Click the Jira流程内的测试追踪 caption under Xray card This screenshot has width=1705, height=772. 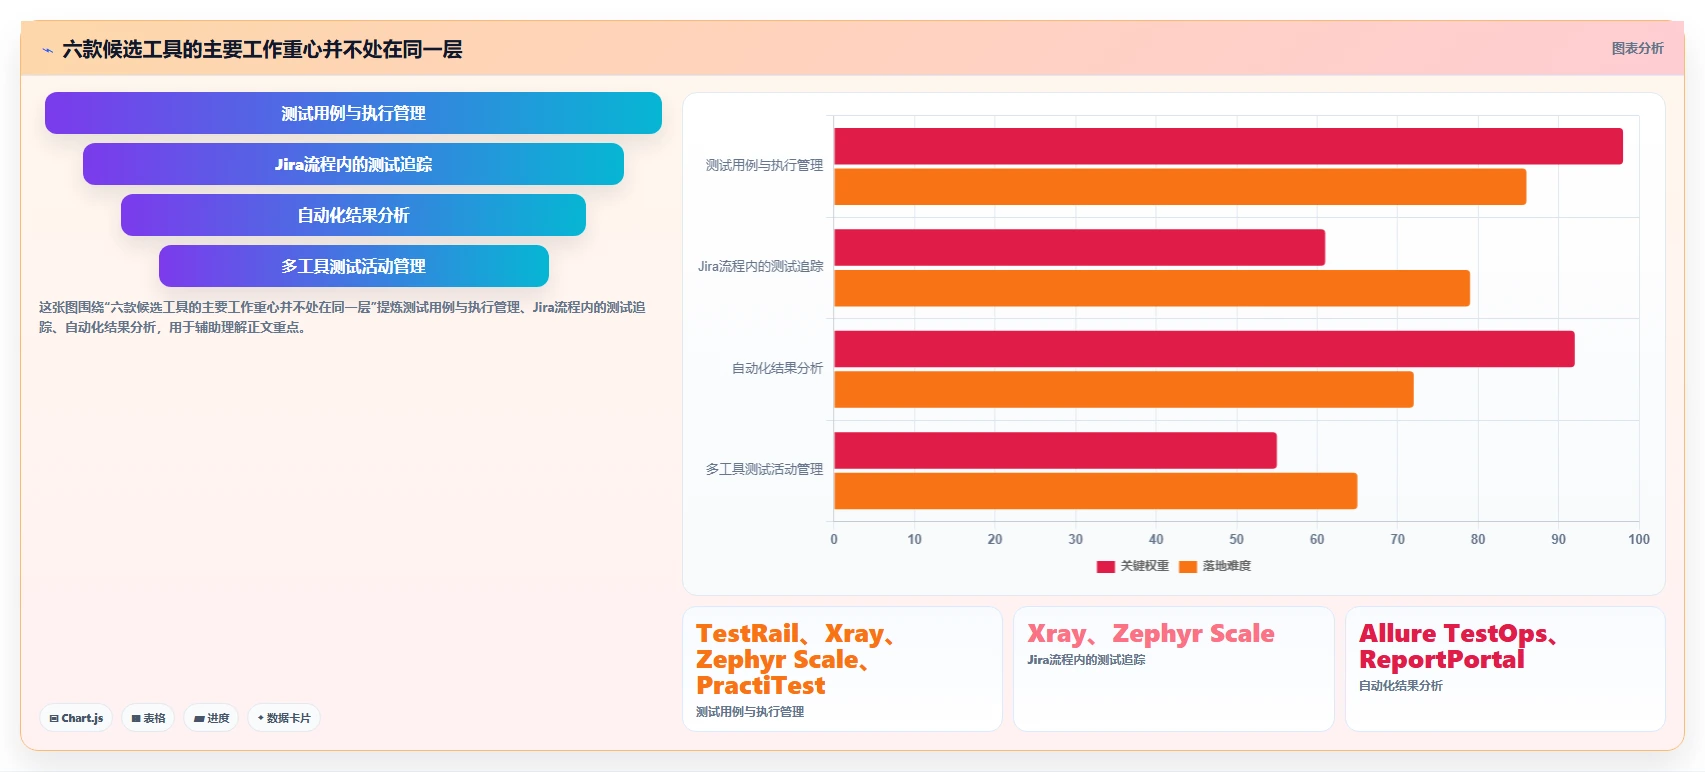click(1086, 660)
